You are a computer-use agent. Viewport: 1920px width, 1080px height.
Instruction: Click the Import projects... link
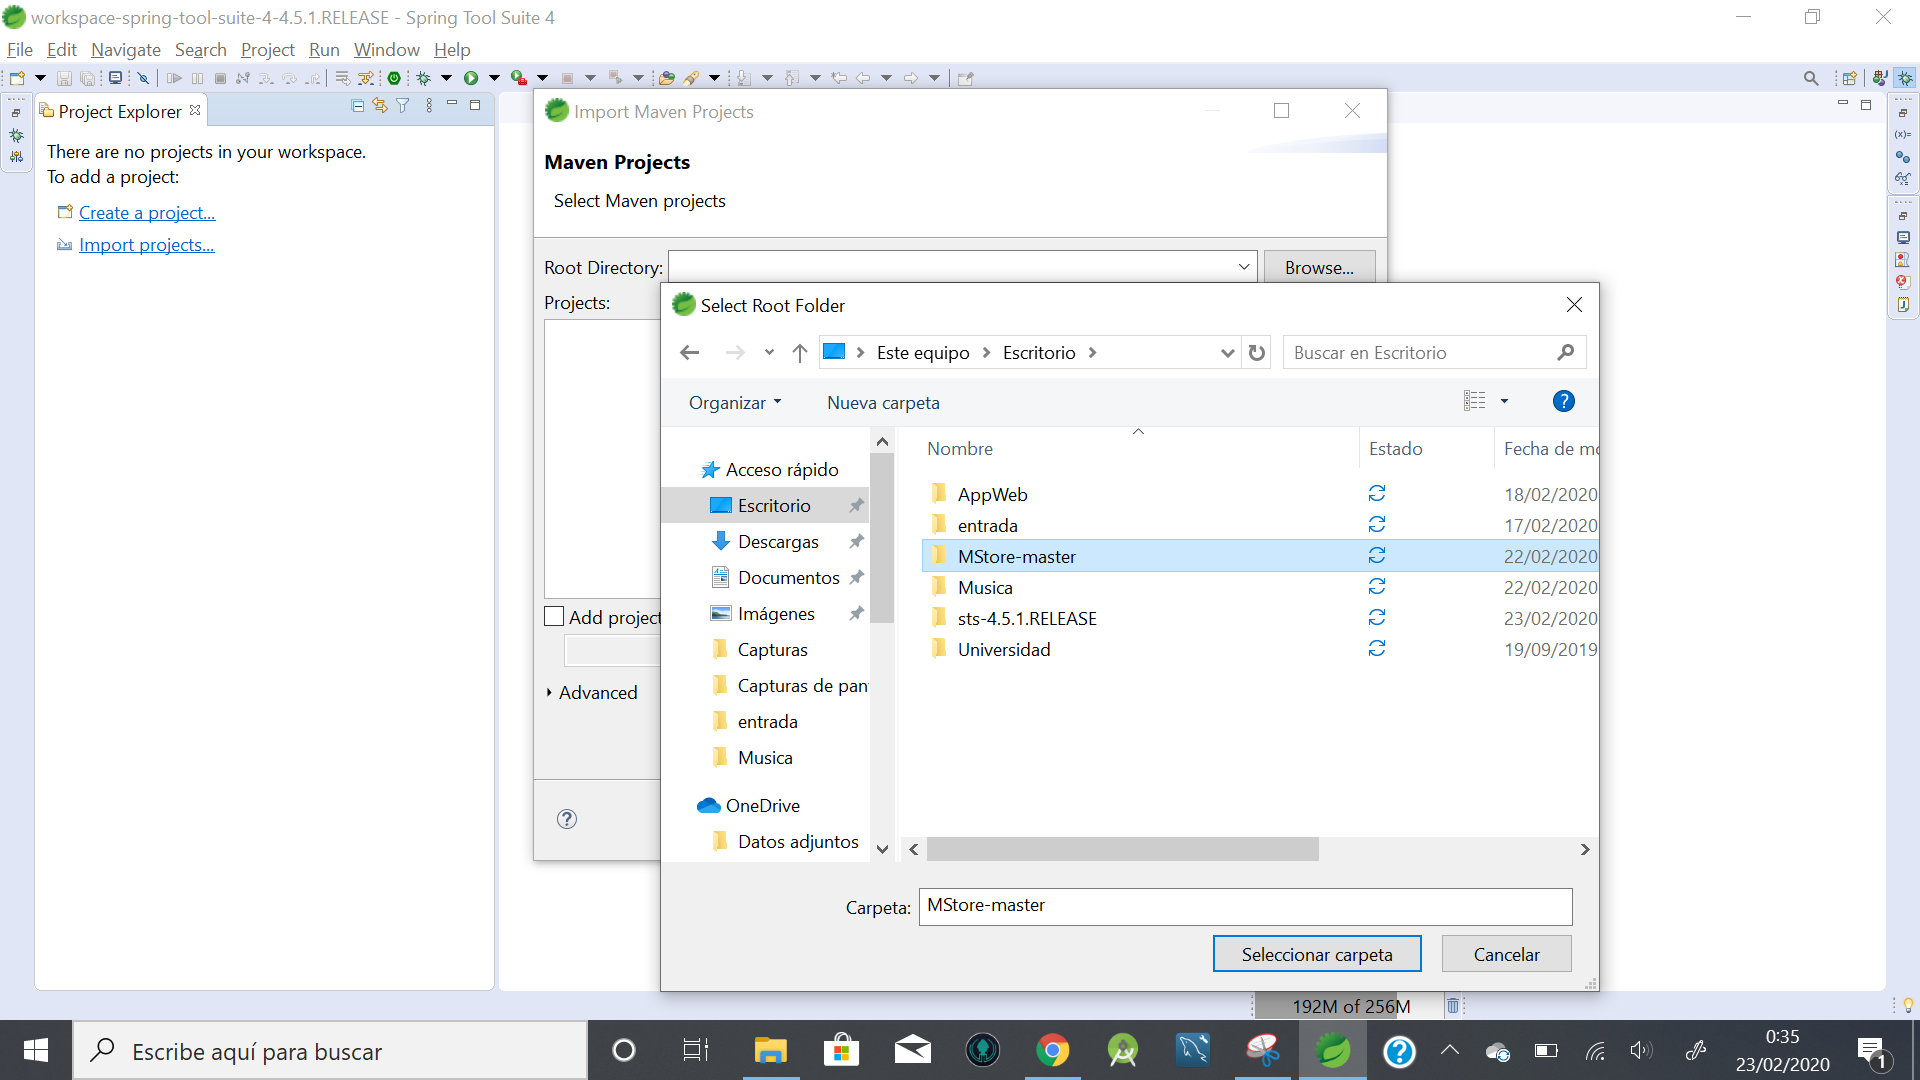pos(146,245)
